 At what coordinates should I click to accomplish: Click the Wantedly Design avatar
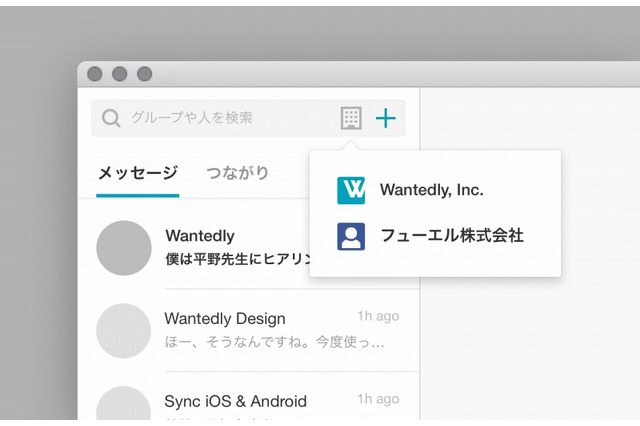click(x=124, y=330)
